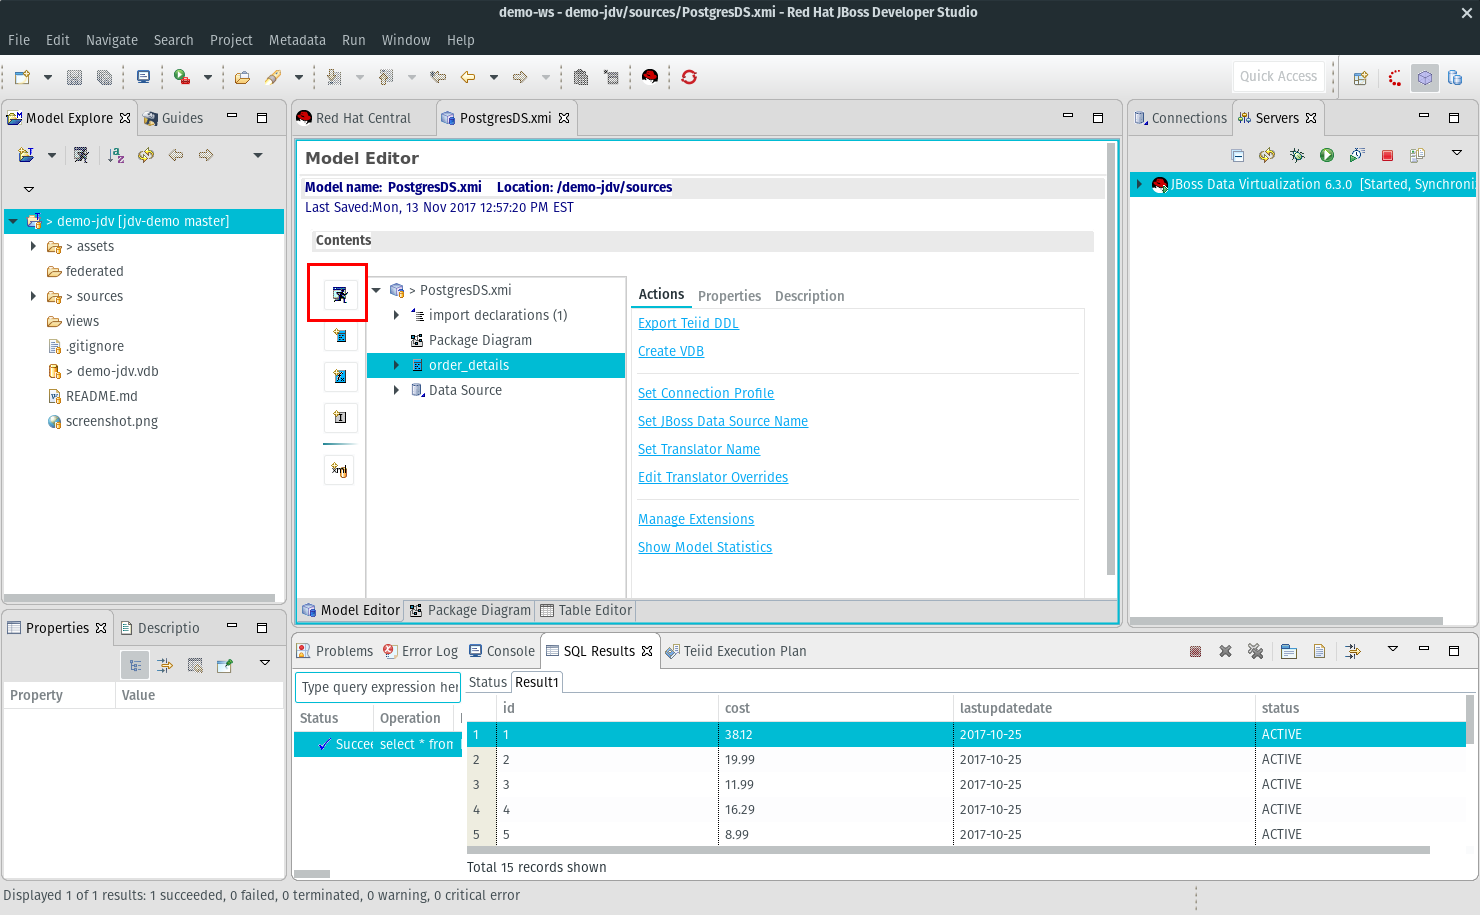The height and width of the screenshot is (915, 1480).
Task: Remove all SQL results (double-X icon)
Action: coord(1256,651)
